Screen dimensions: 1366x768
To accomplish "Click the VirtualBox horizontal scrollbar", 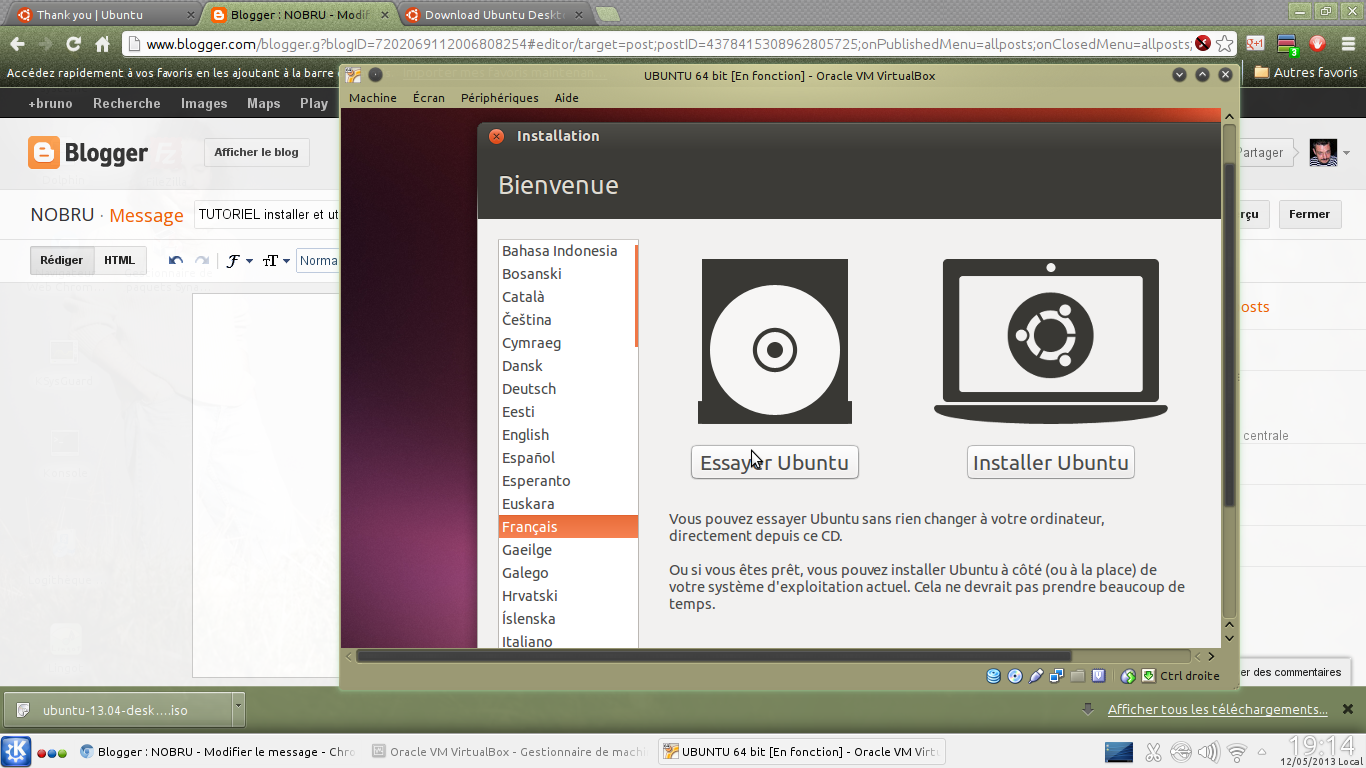I will point(776,656).
